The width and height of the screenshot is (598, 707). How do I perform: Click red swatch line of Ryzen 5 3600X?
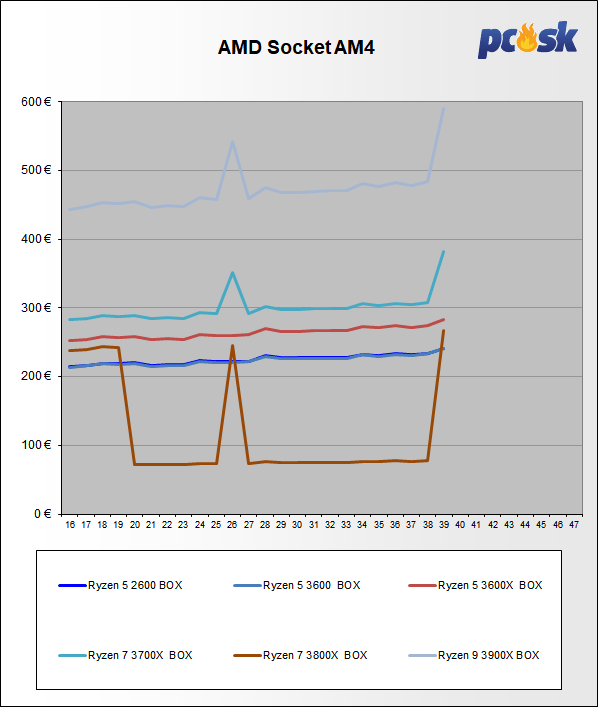pyautogui.click(x=422, y=585)
